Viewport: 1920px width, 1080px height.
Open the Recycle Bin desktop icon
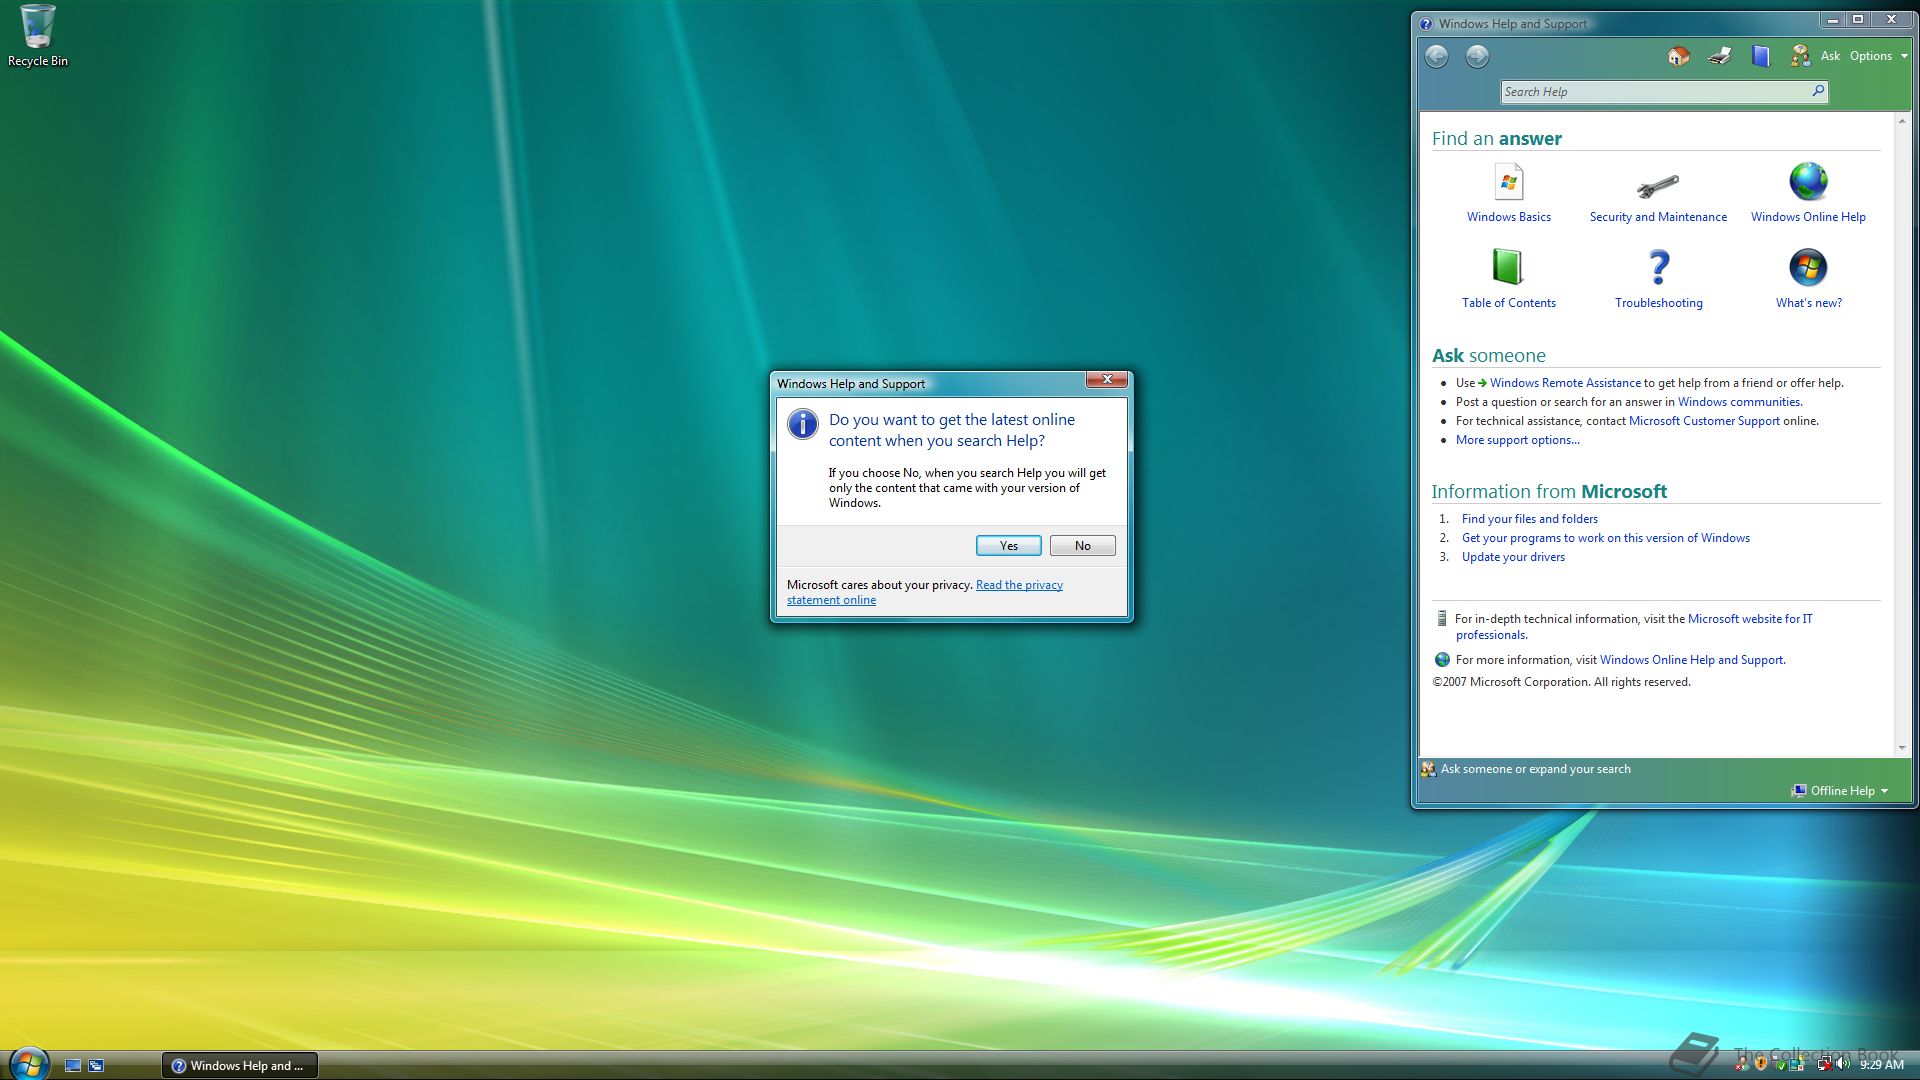pos(38,36)
